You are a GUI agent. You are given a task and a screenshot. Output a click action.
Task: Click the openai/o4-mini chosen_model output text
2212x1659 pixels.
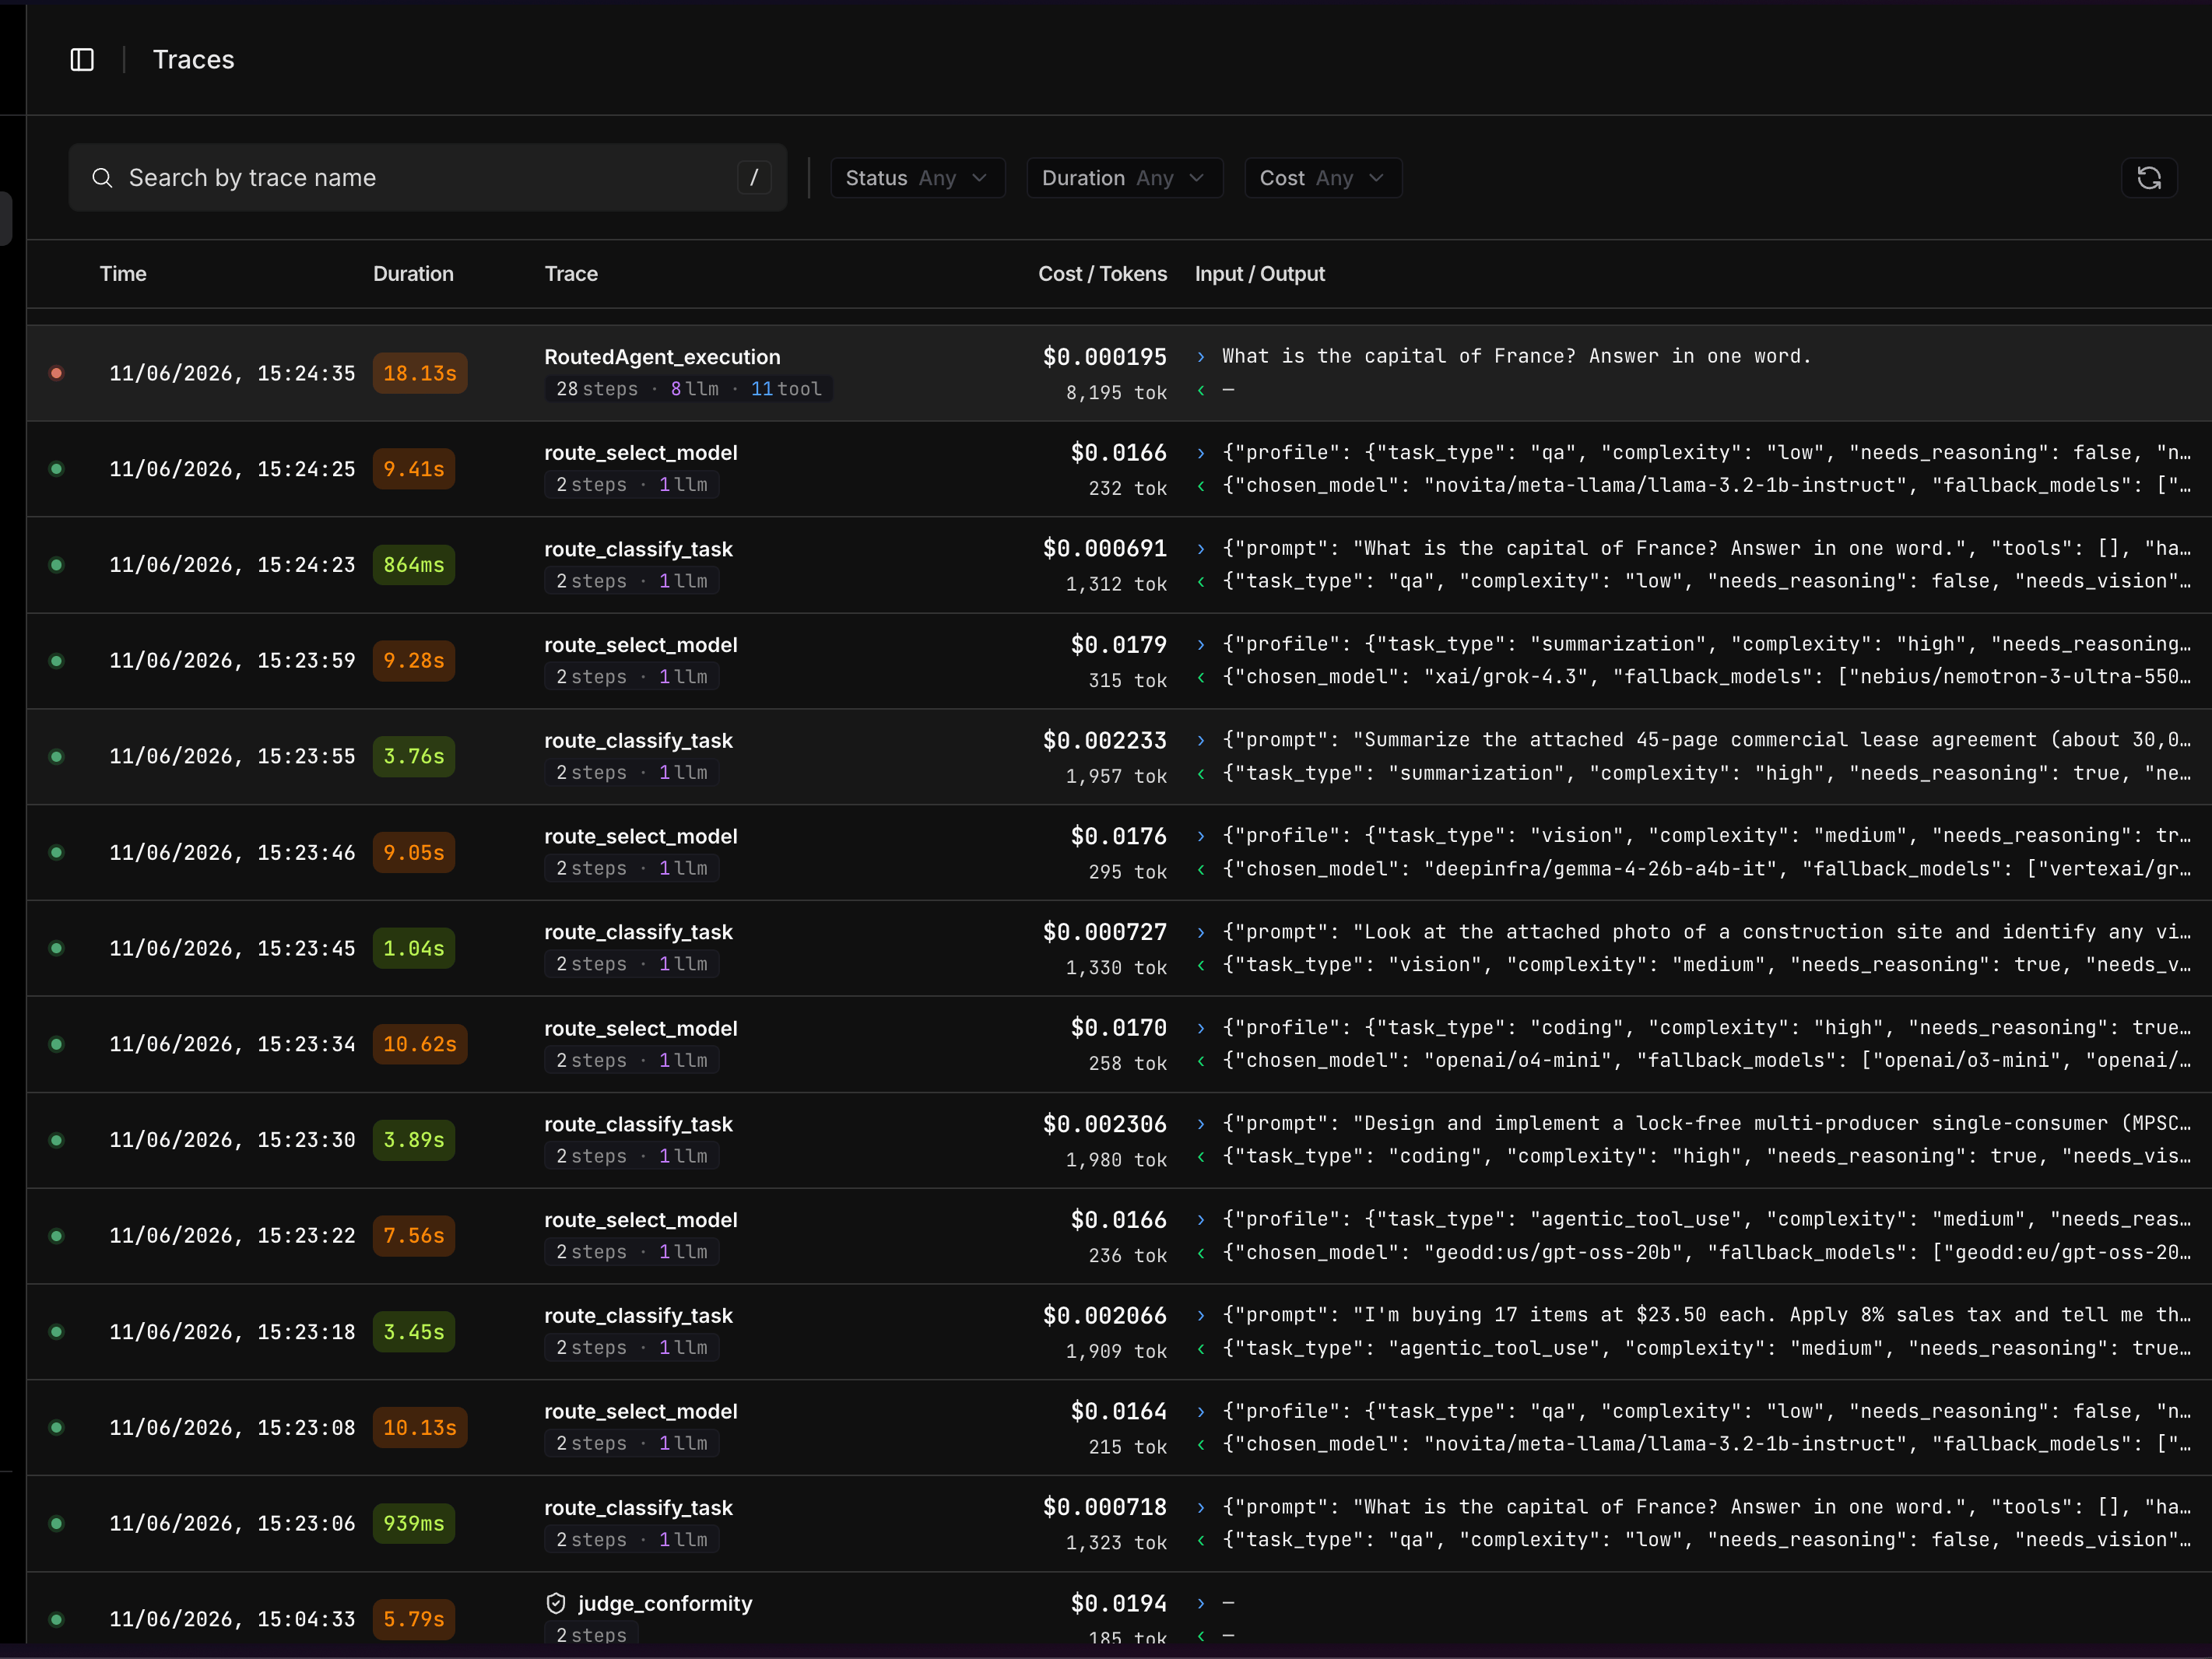pyautogui.click(x=1705, y=1060)
